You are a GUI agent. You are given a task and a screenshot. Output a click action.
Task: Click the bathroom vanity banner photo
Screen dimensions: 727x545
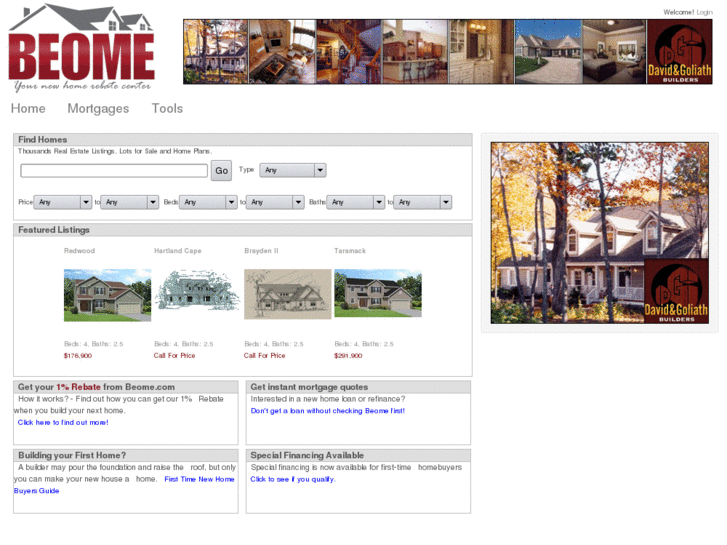click(481, 51)
